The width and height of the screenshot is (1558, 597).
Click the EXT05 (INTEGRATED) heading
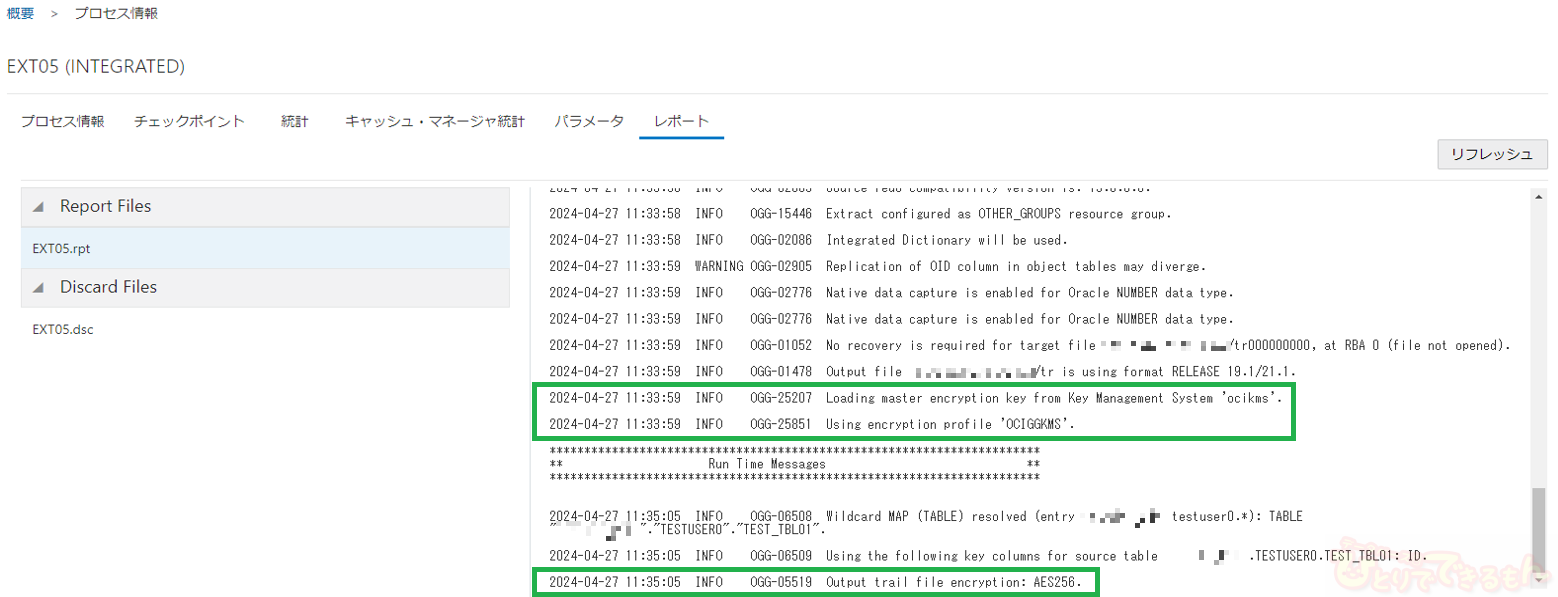96,66
